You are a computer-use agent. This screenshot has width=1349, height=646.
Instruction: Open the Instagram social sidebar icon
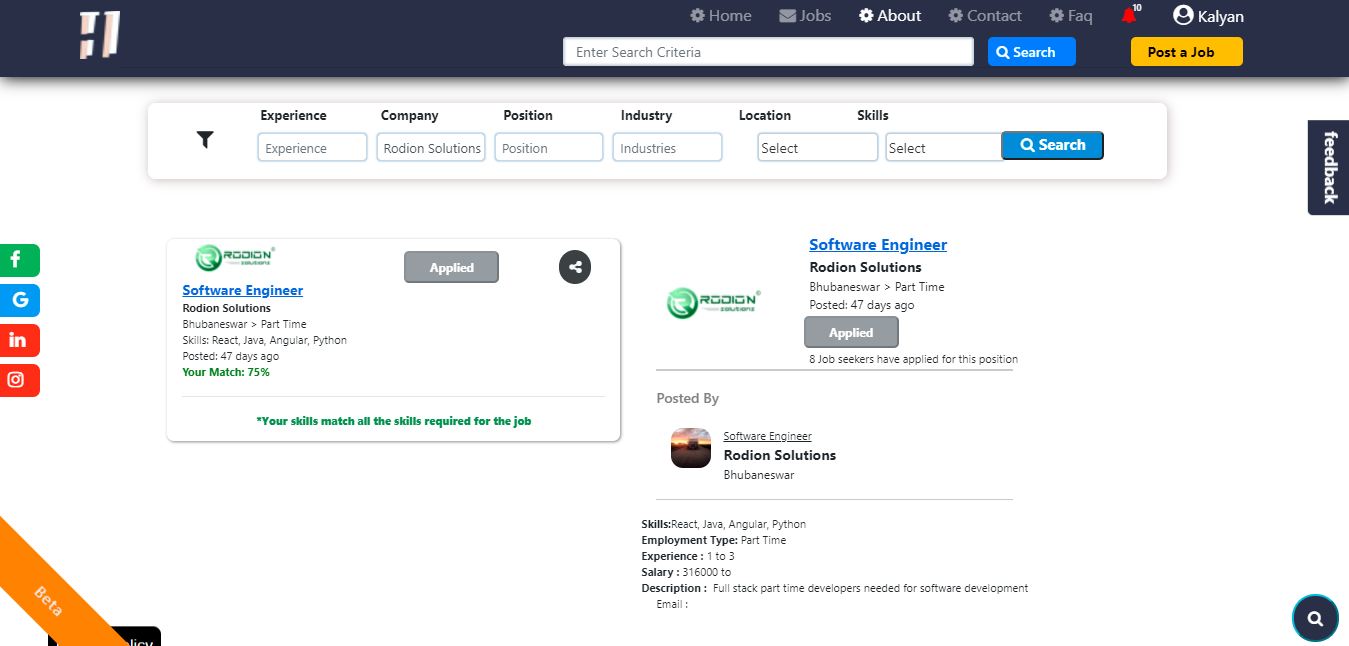19,380
